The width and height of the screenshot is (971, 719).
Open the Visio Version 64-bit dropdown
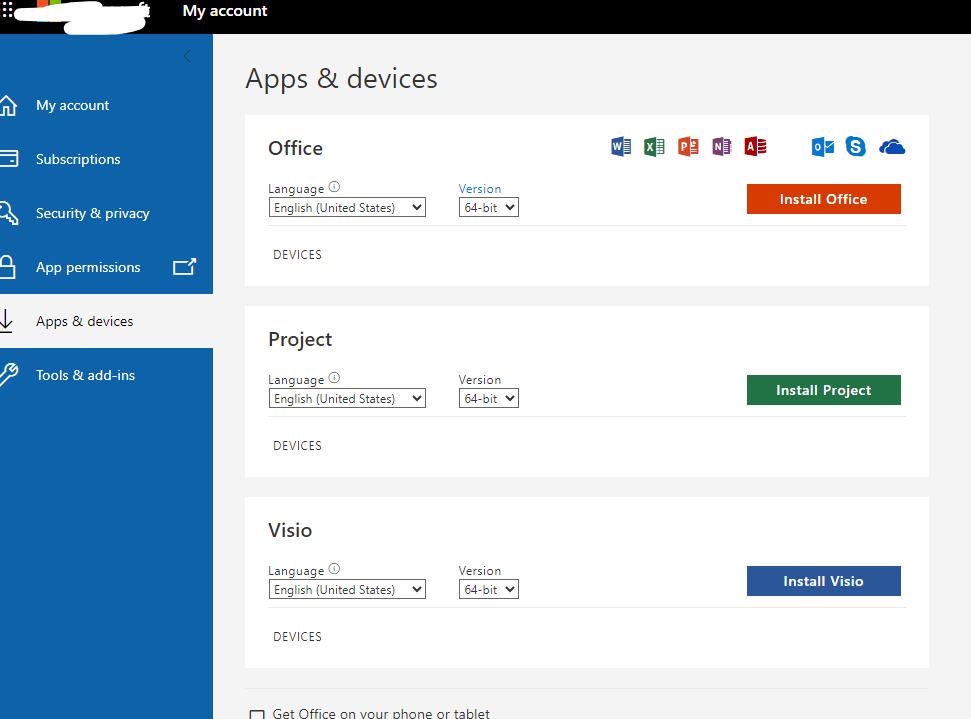click(489, 590)
